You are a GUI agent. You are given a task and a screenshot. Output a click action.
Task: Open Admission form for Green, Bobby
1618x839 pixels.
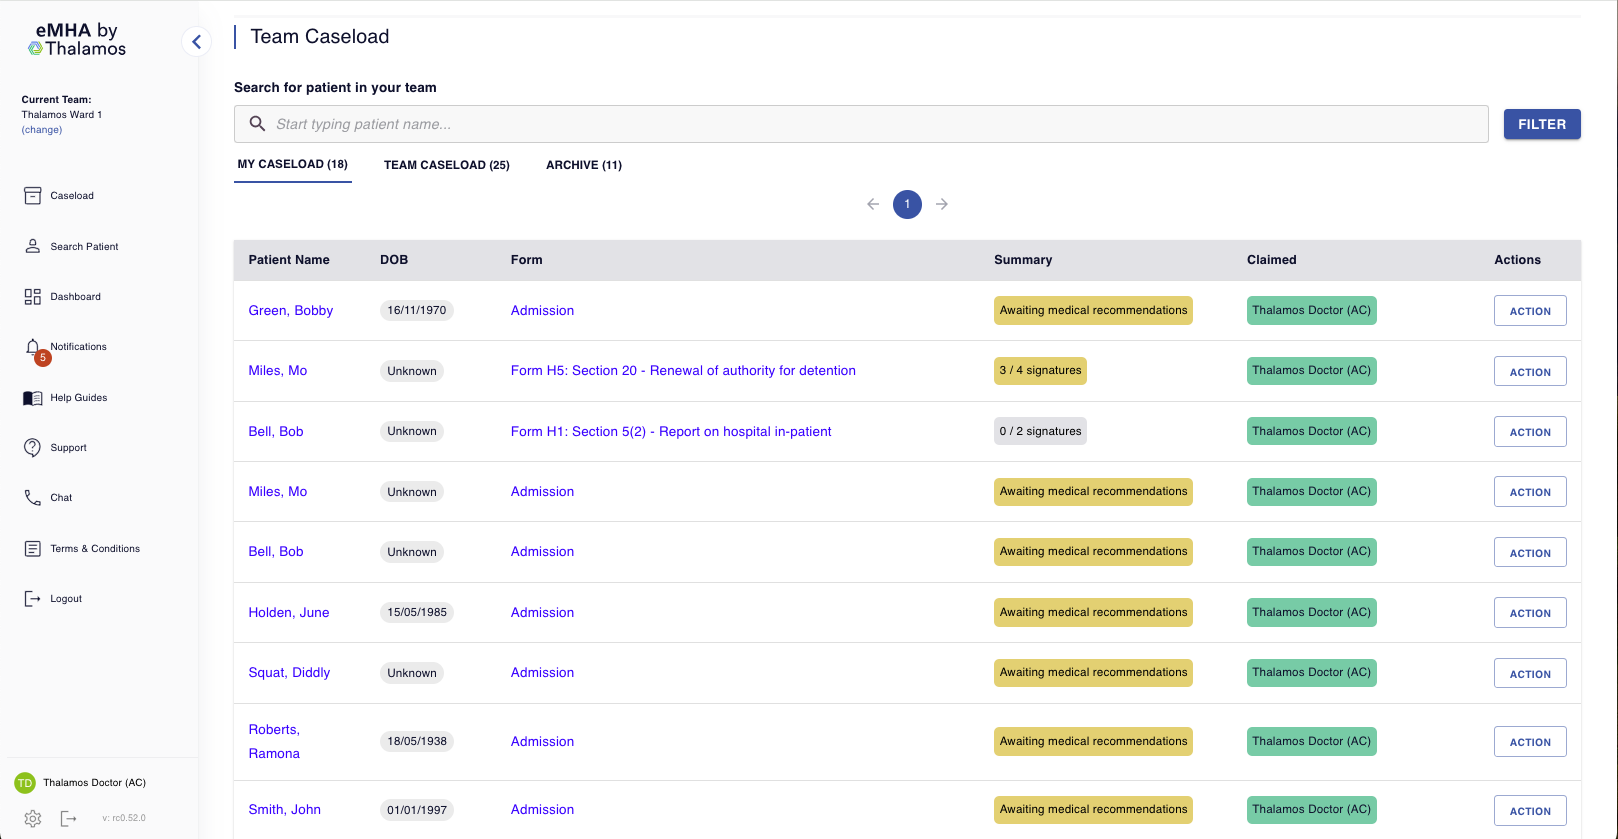pos(542,311)
